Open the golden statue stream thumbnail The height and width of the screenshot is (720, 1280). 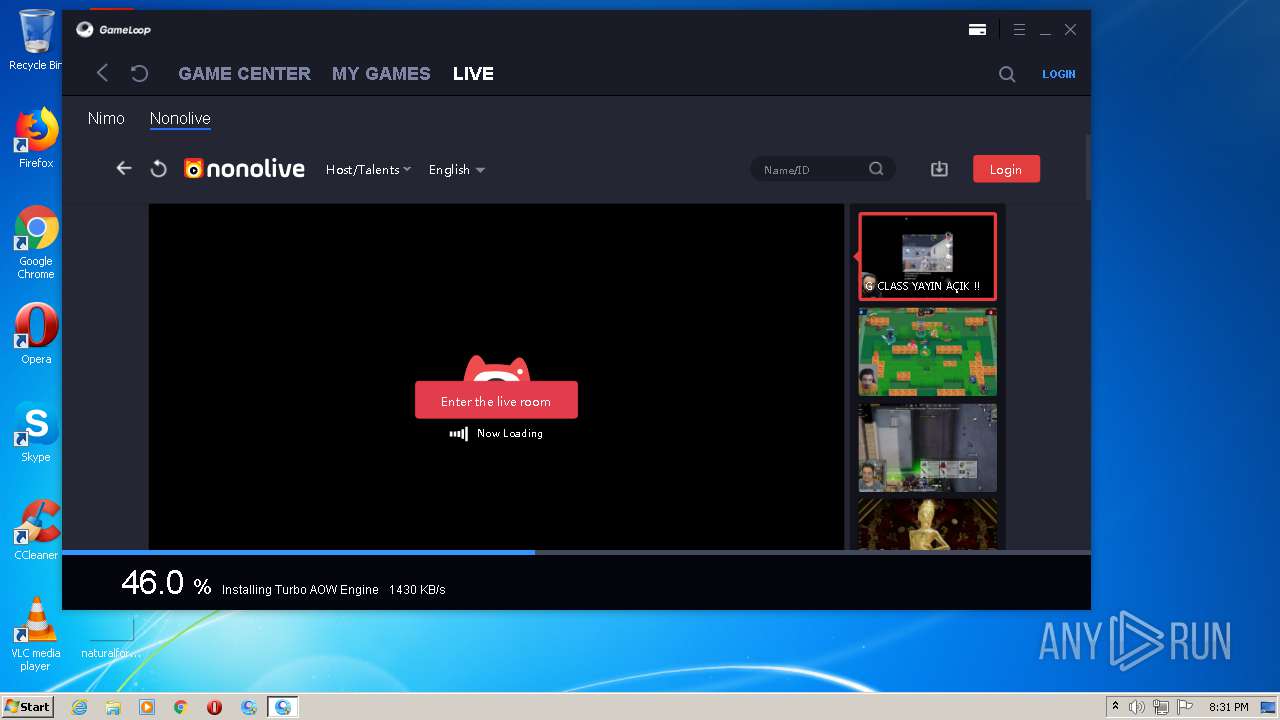(927, 524)
